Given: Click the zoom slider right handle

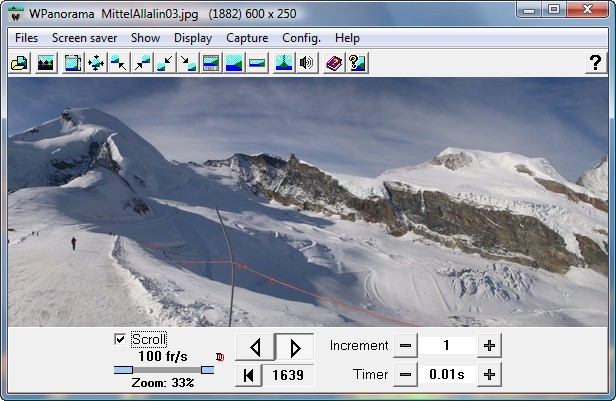Looking at the screenshot, I should pos(207,370).
